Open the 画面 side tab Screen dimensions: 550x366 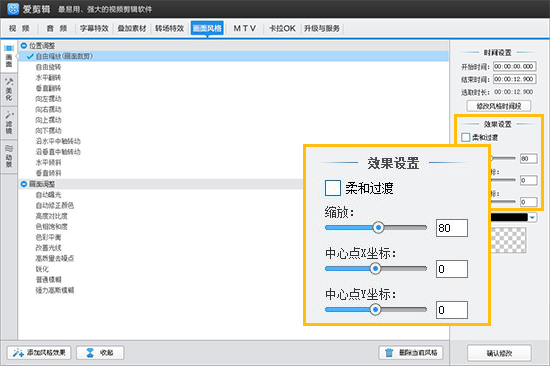[9, 56]
